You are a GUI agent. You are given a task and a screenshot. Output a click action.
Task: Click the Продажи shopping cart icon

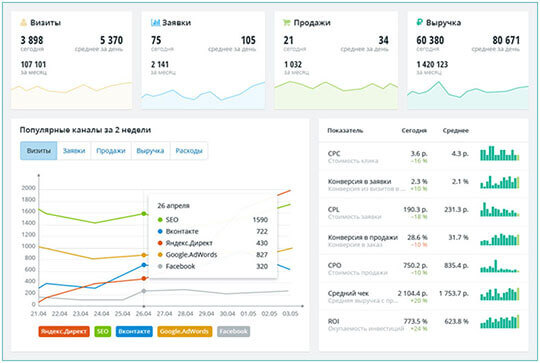[287, 23]
